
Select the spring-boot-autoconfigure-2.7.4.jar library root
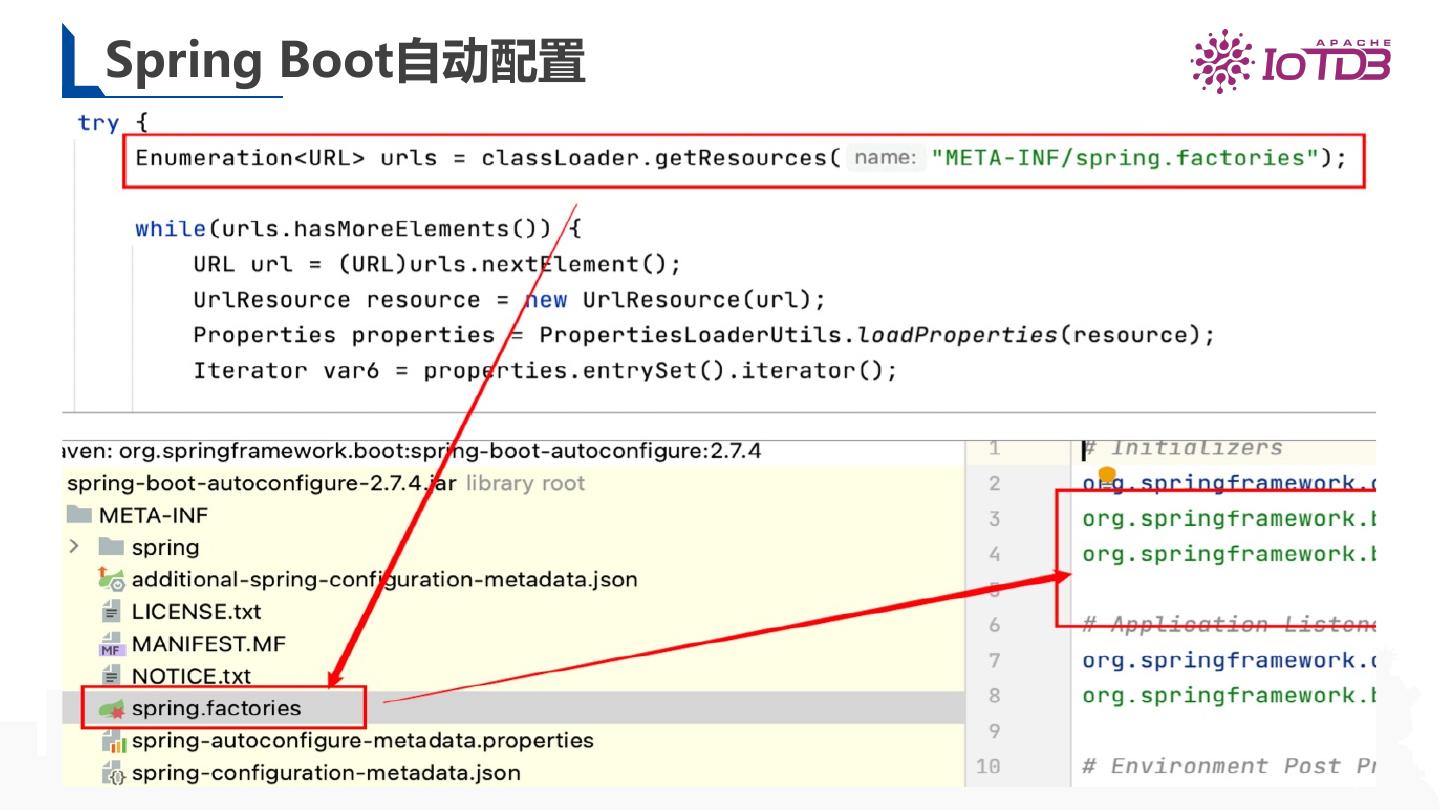(326, 483)
